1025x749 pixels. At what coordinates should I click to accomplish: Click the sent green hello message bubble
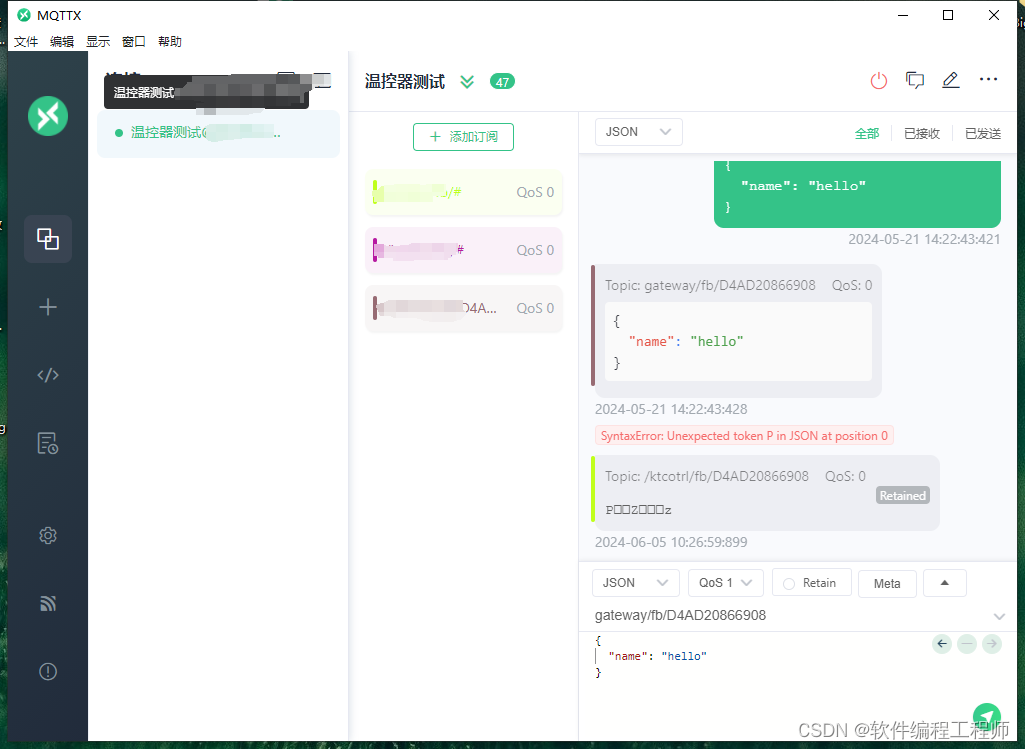[x=857, y=193]
